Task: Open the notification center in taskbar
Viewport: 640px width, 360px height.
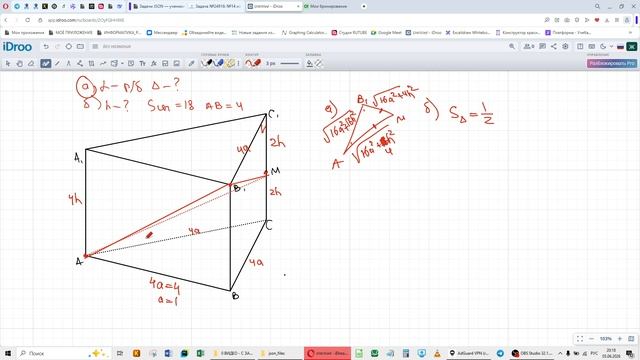Action: (630, 353)
